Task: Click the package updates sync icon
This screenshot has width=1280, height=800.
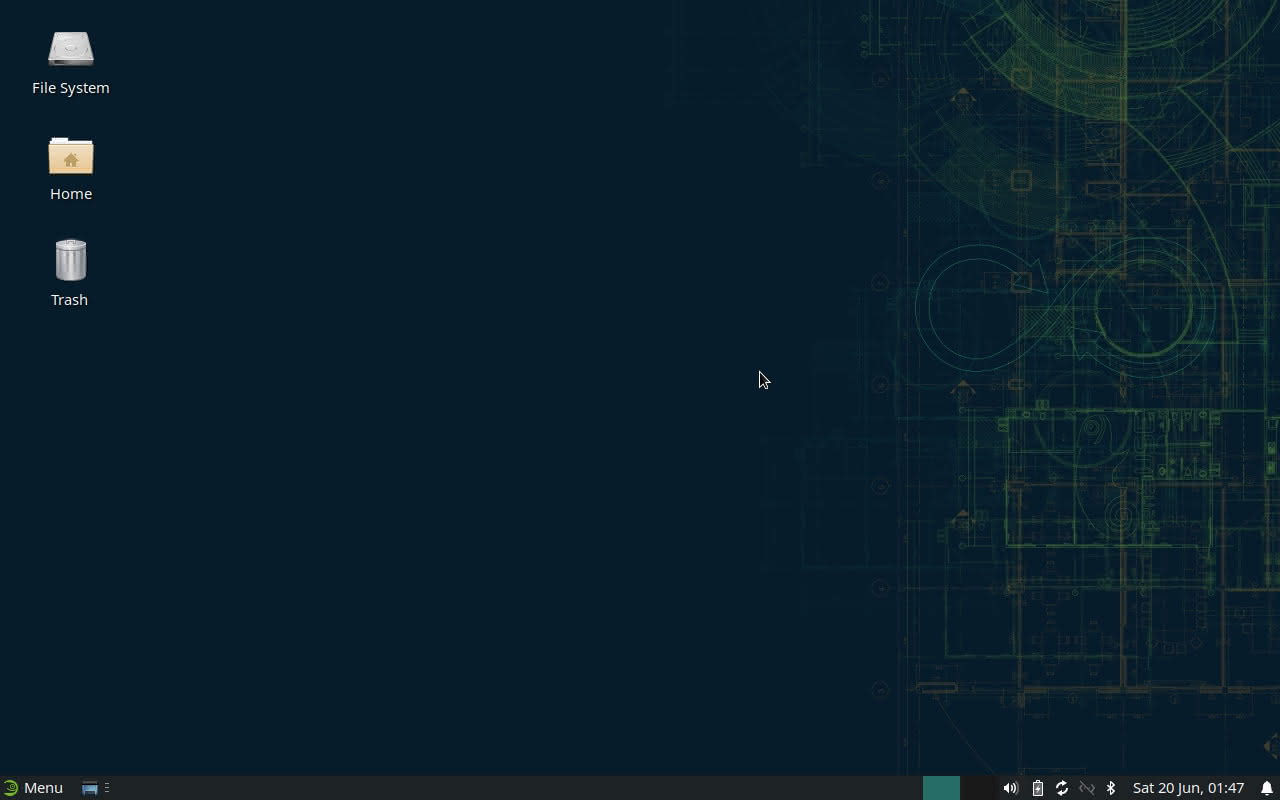Action: click(x=1061, y=788)
